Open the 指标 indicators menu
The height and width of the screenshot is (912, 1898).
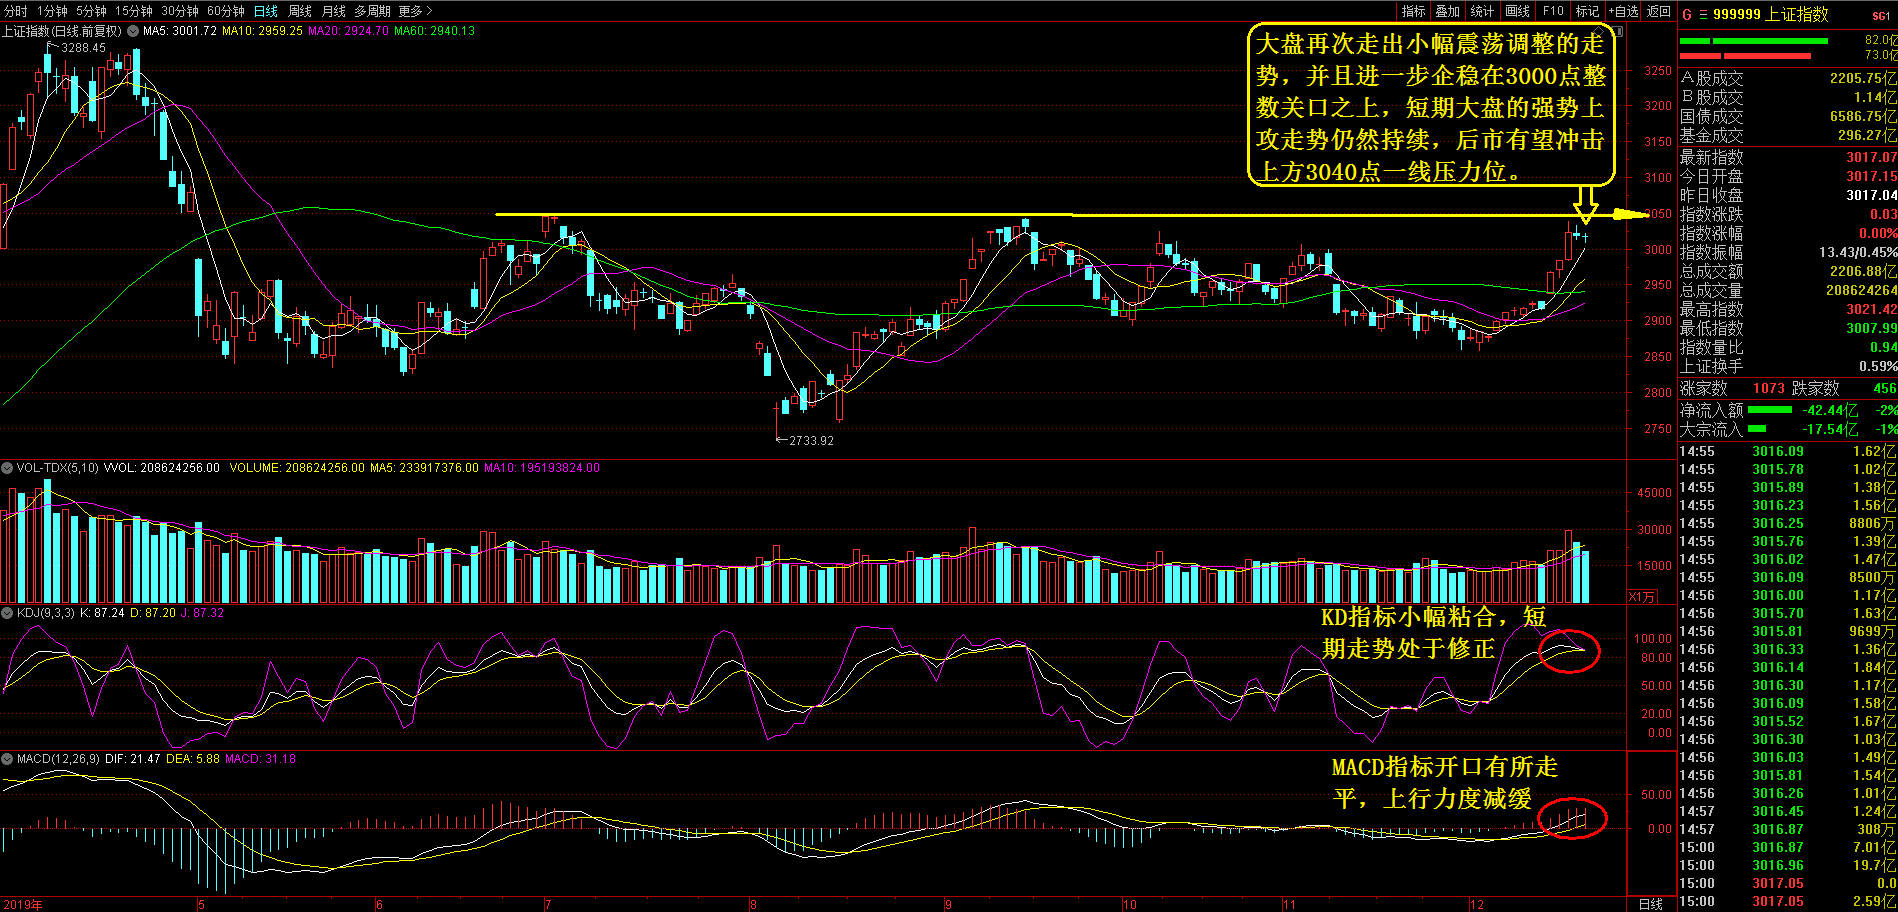pos(1413,11)
